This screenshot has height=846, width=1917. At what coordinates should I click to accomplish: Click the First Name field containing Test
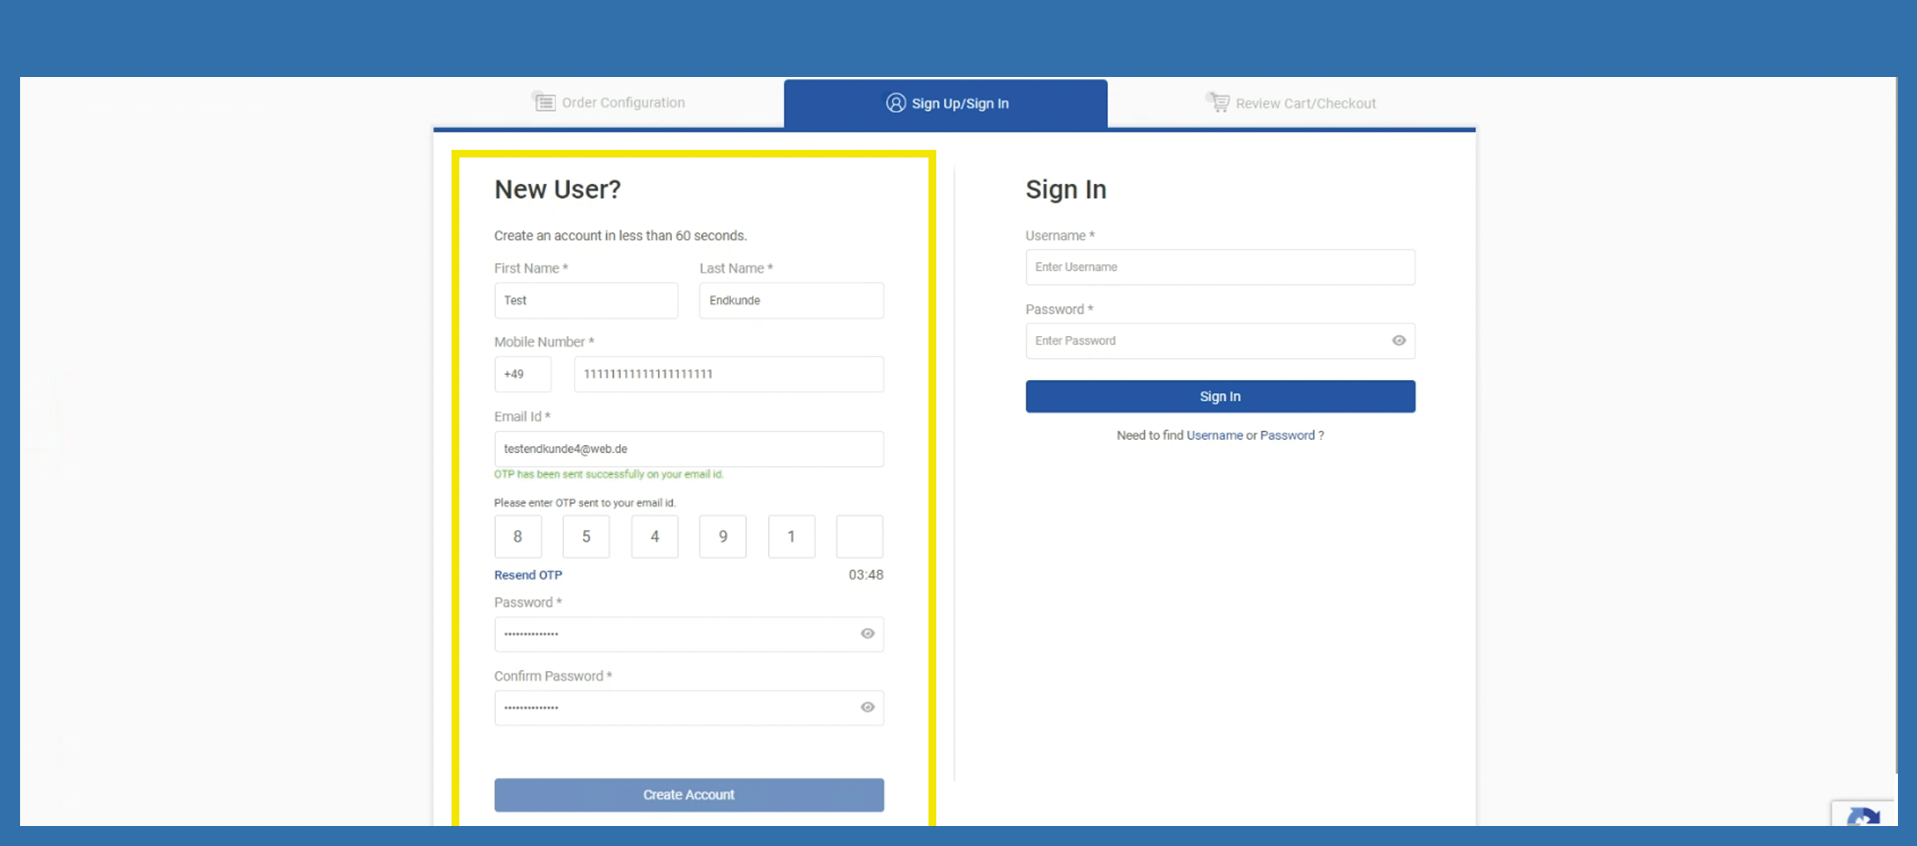(x=586, y=301)
